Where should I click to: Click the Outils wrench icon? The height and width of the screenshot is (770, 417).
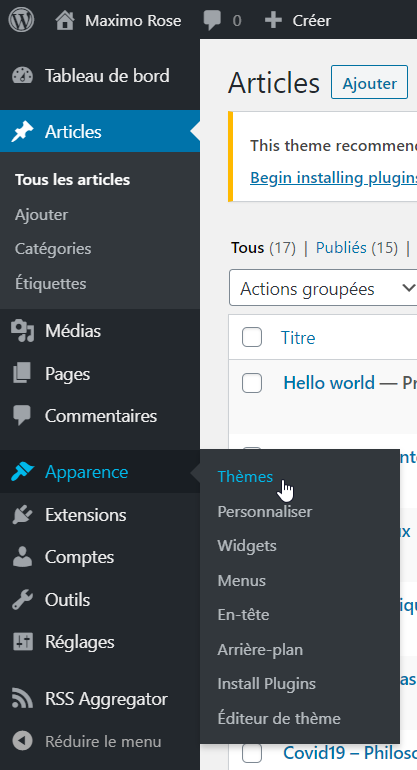pos(22,600)
